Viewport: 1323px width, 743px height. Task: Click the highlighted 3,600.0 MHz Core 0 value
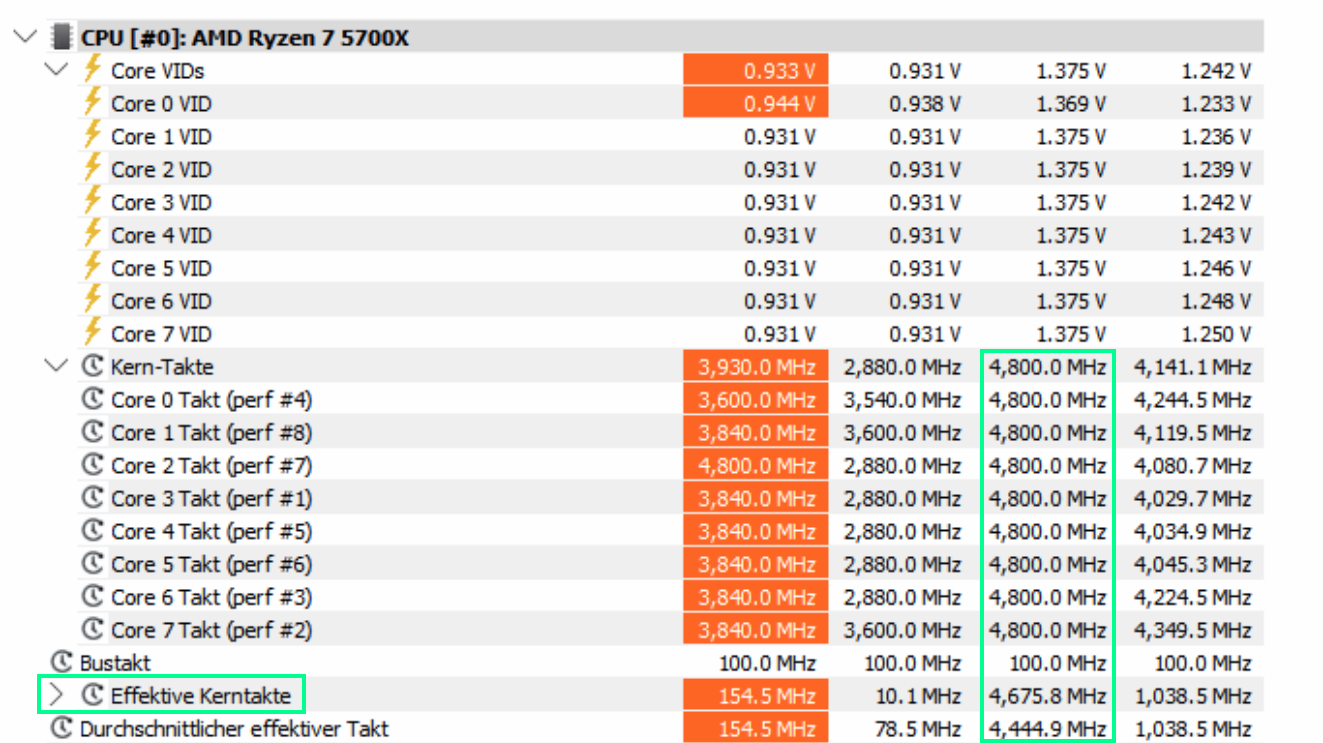tap(756, 400)
